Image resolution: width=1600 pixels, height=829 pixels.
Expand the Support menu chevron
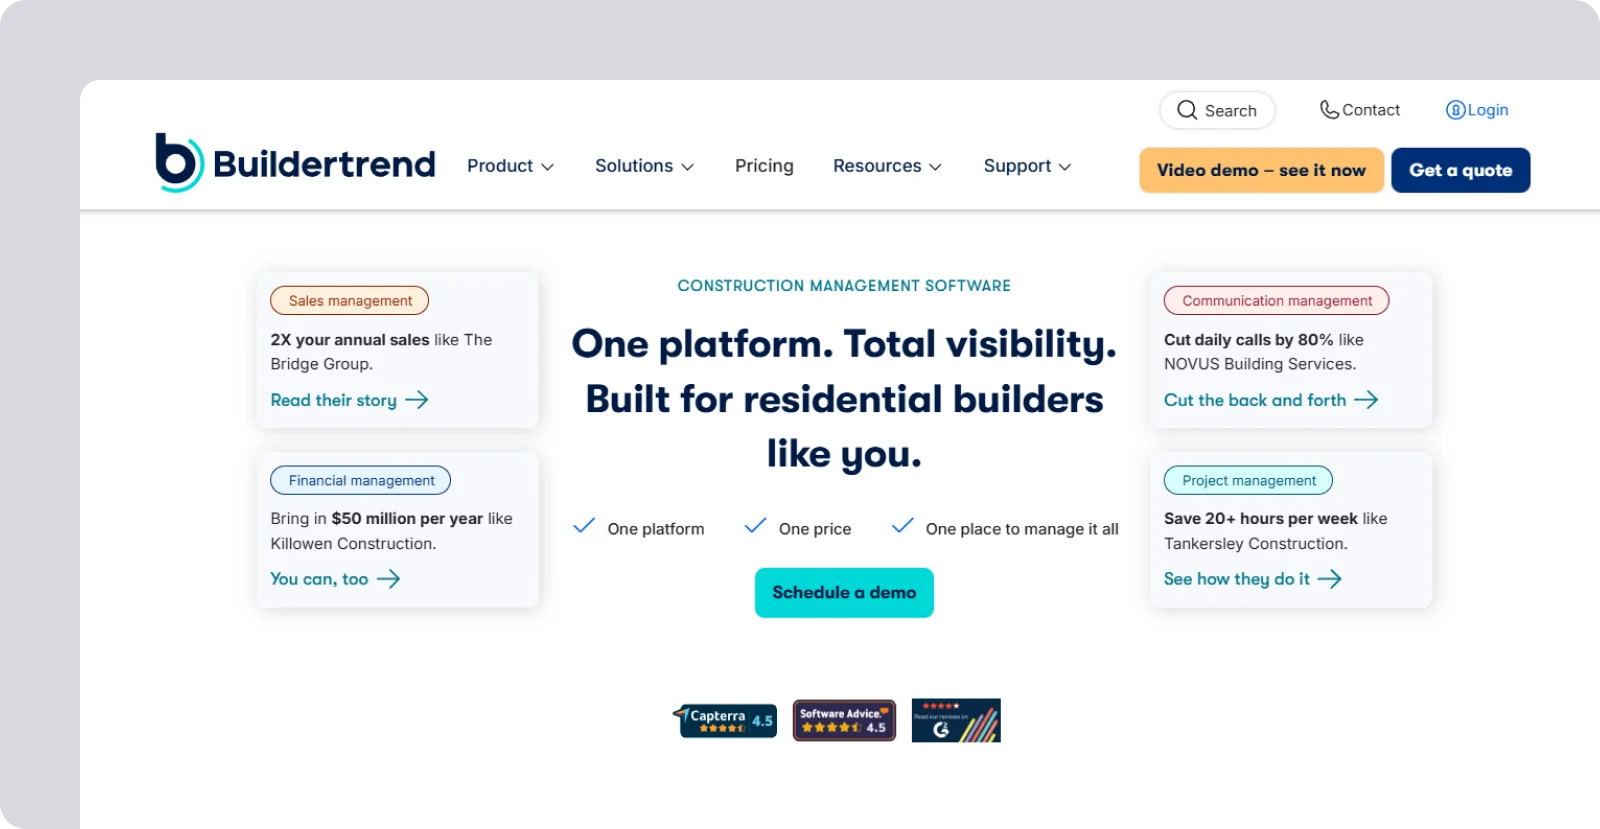(x=1065, y=167)
